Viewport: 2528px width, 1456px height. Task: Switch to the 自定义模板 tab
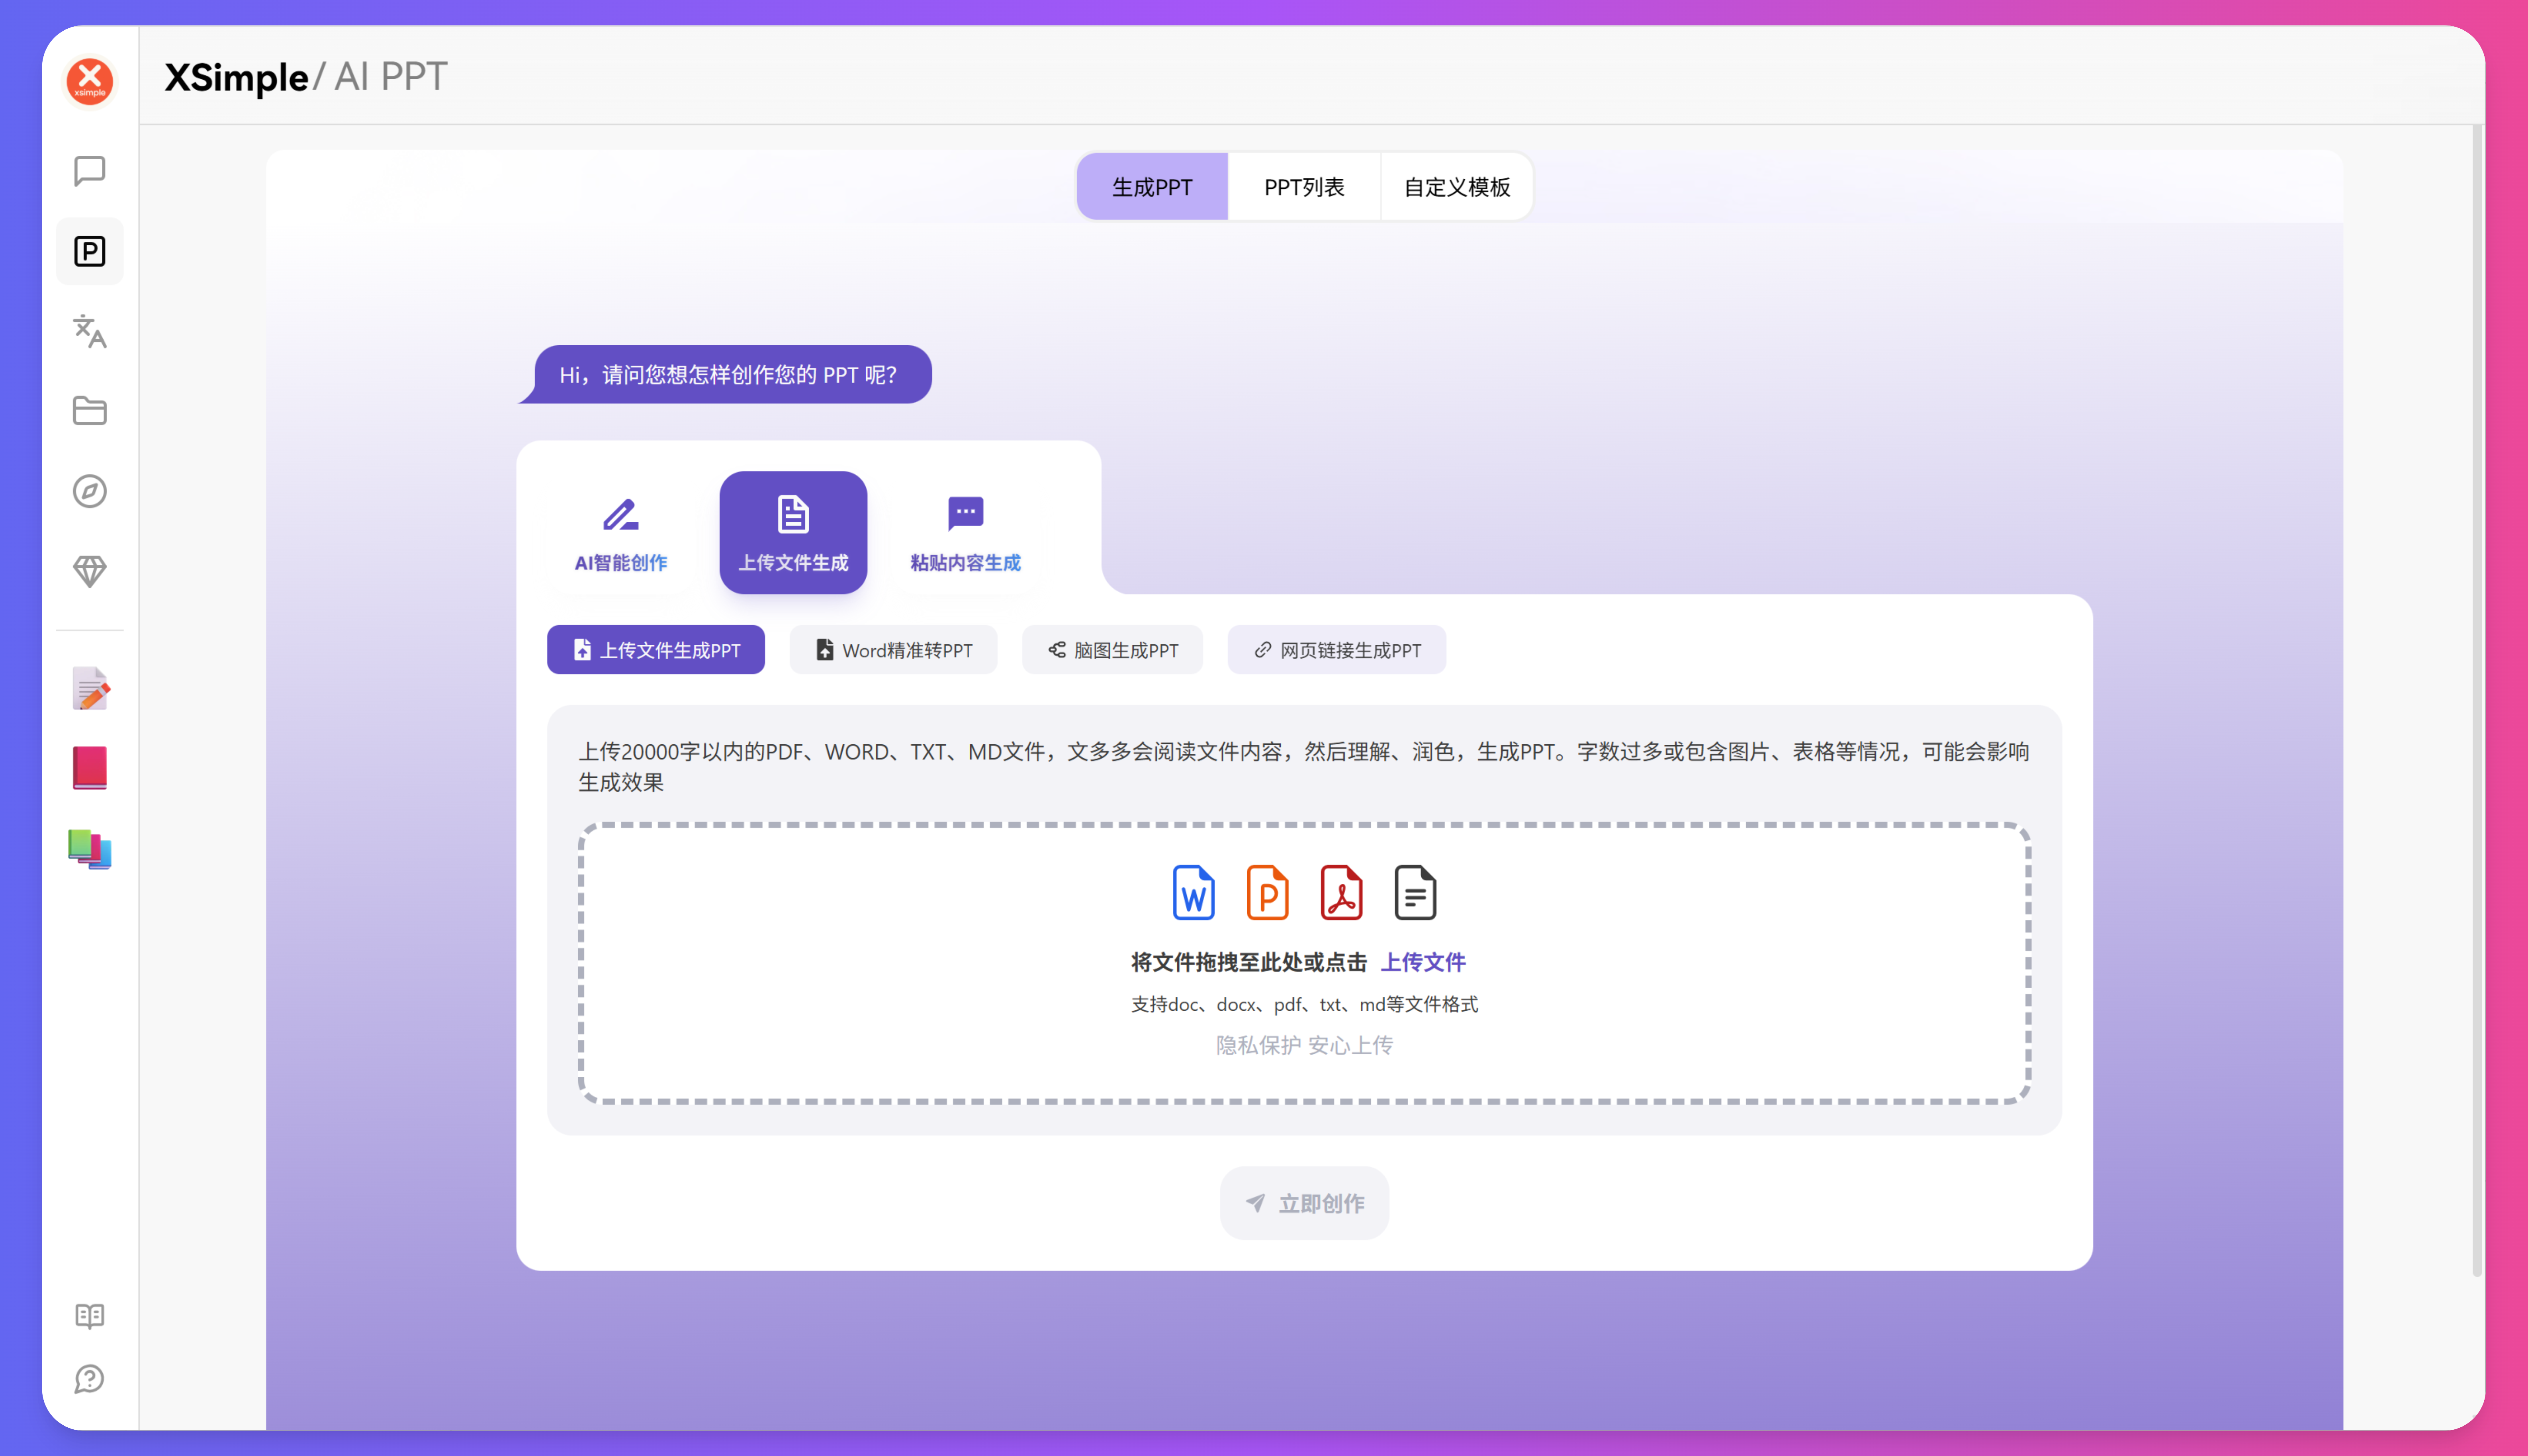pyautogui.click(x=1456, y=186)
